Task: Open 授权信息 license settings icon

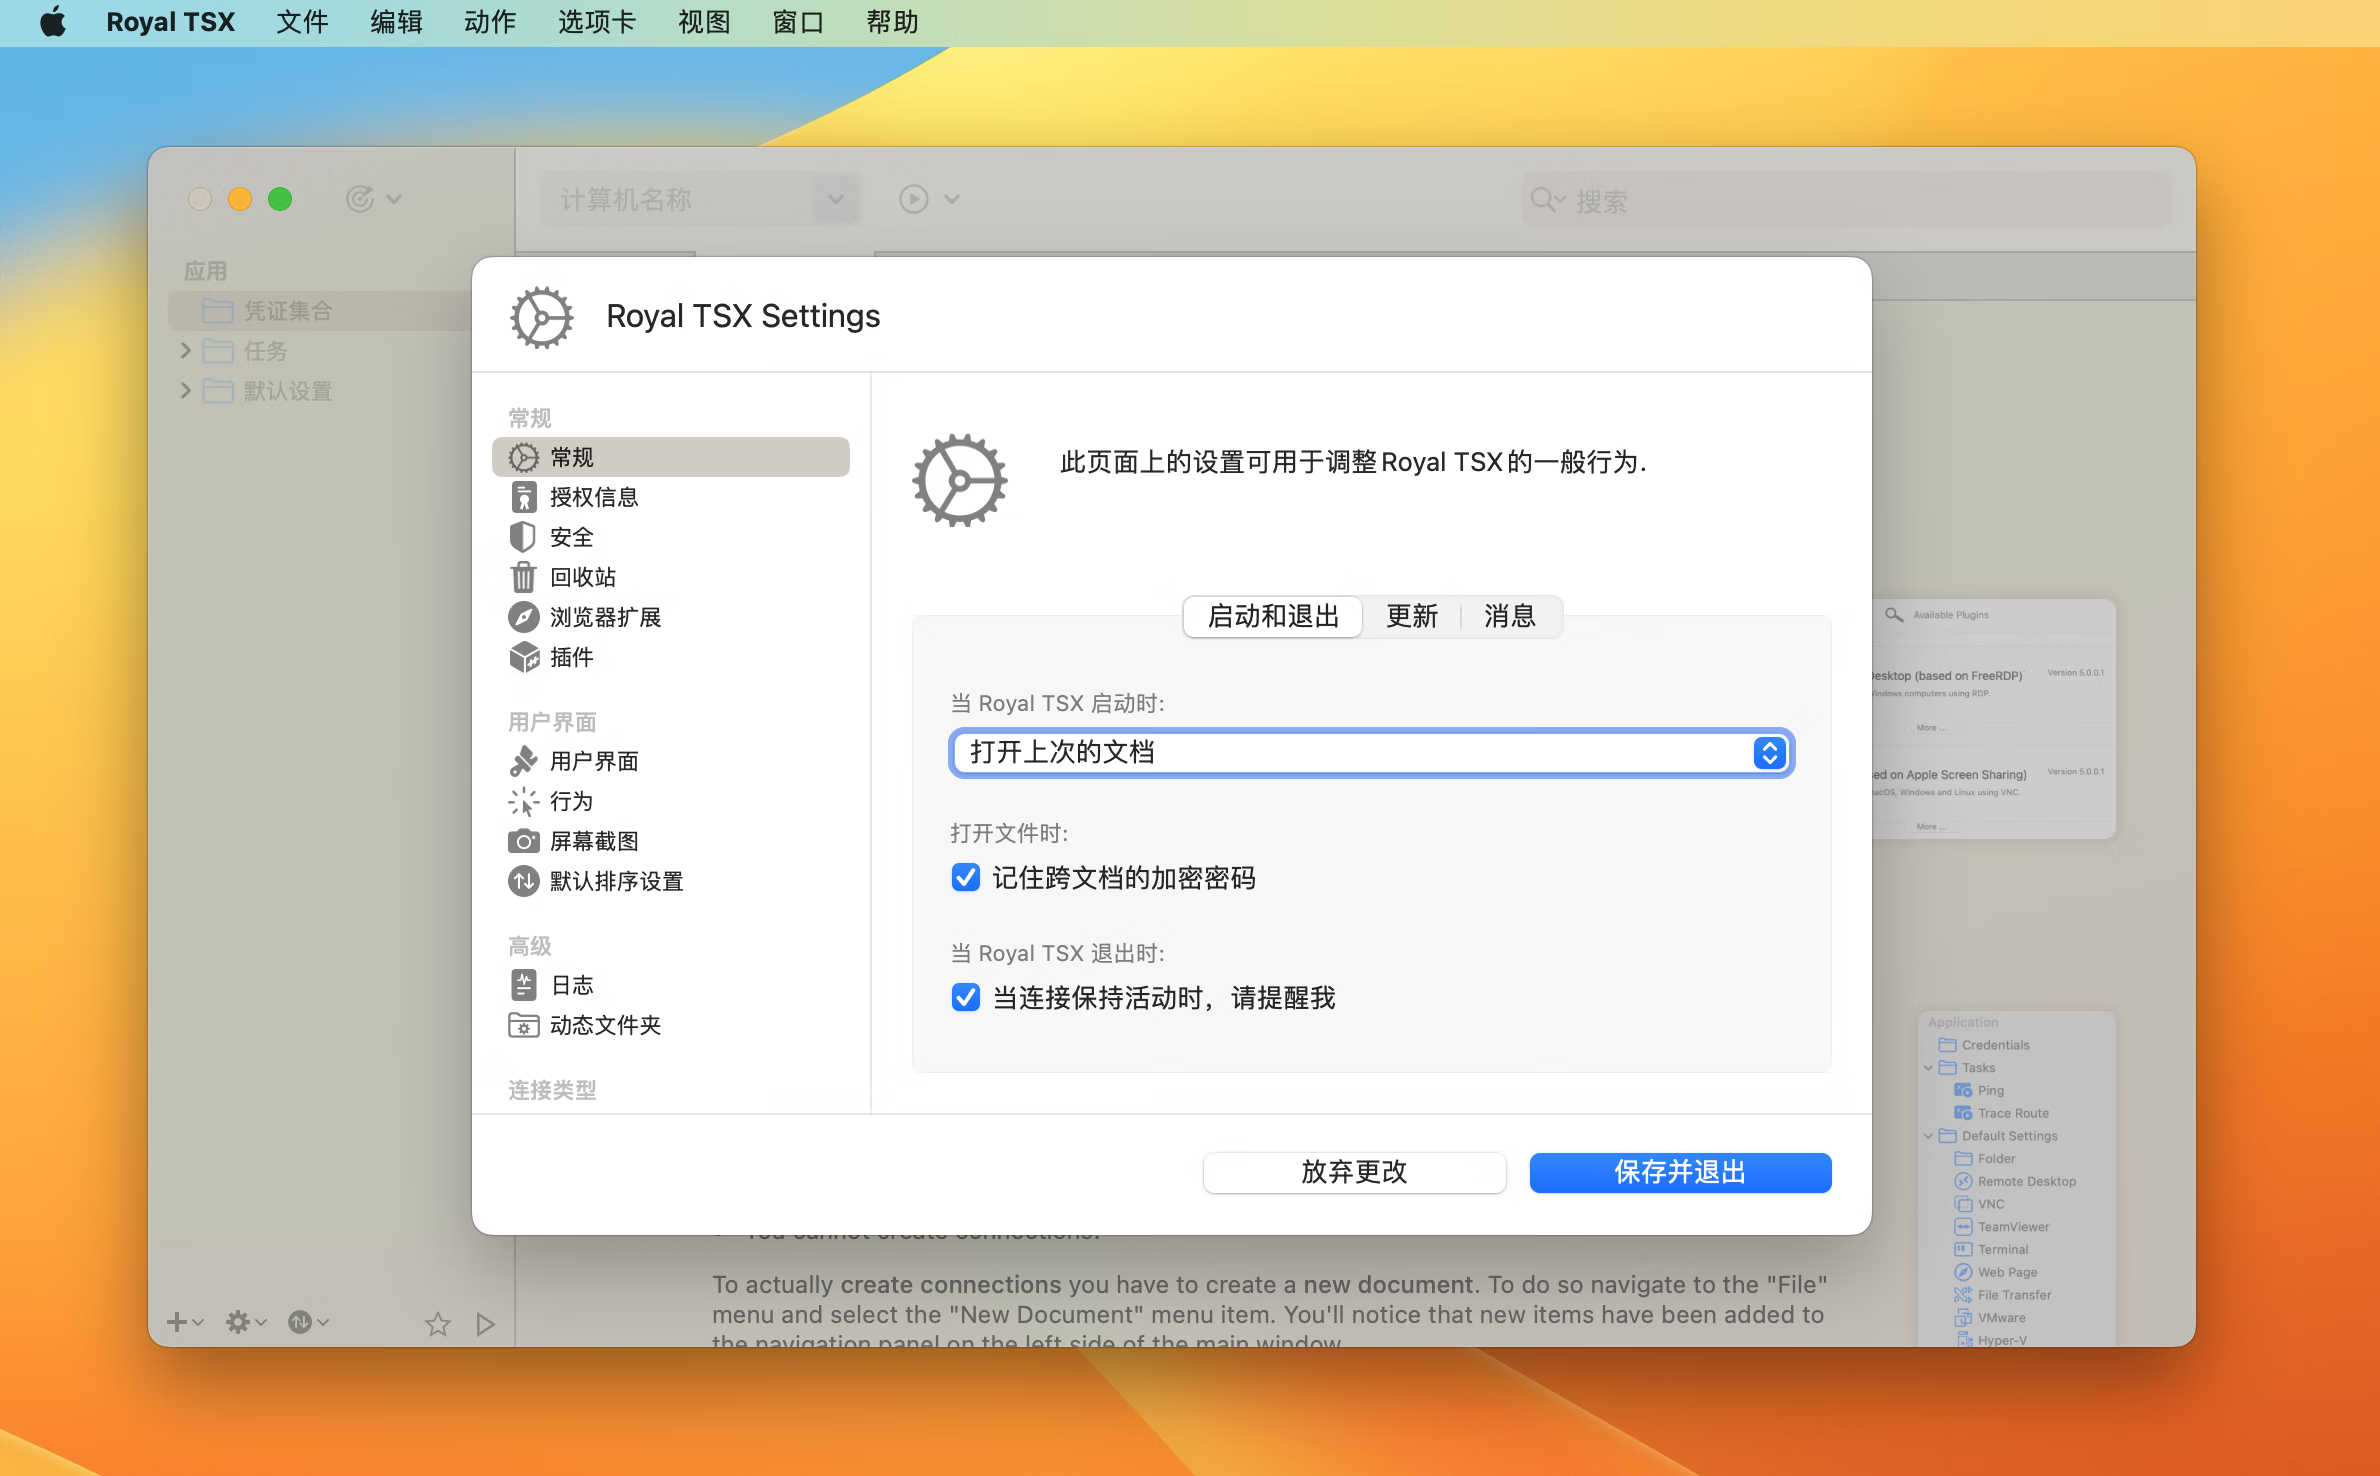Action: [523, 497]
